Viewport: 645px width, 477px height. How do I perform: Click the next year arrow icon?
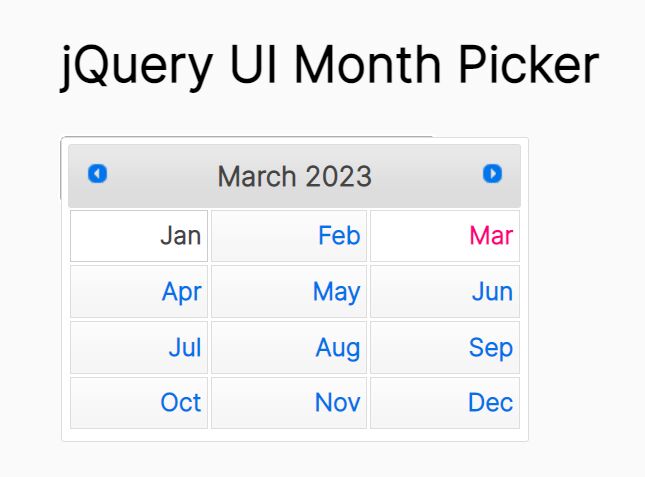tap(492, 174)
